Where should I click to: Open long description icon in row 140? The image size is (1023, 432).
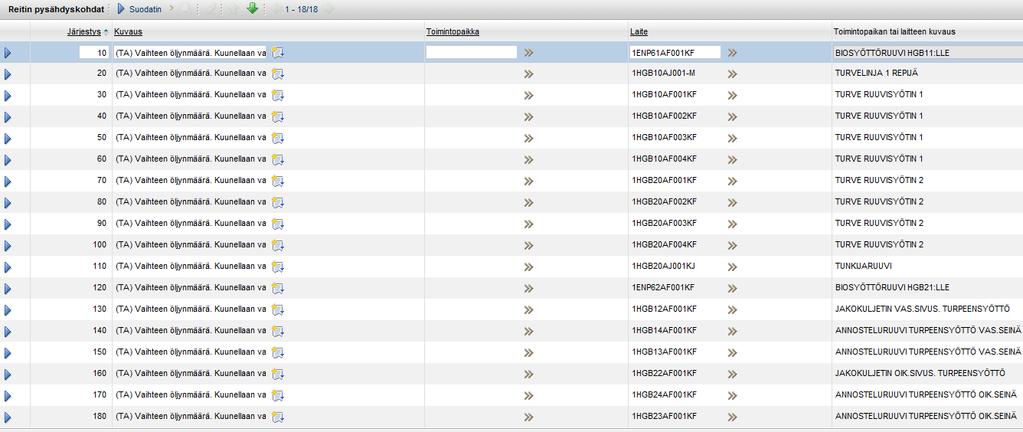tap(278, 332)
